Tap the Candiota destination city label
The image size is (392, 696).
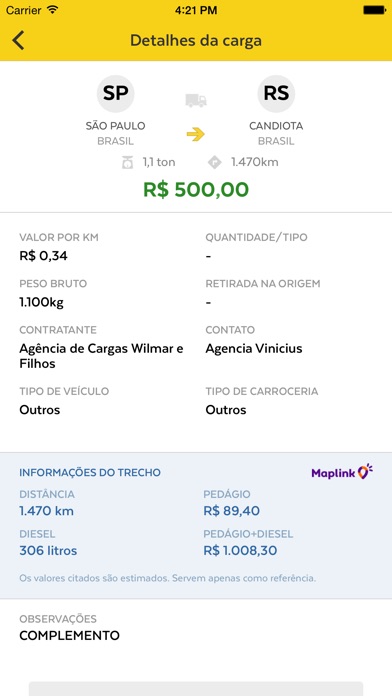pos(276,126)
